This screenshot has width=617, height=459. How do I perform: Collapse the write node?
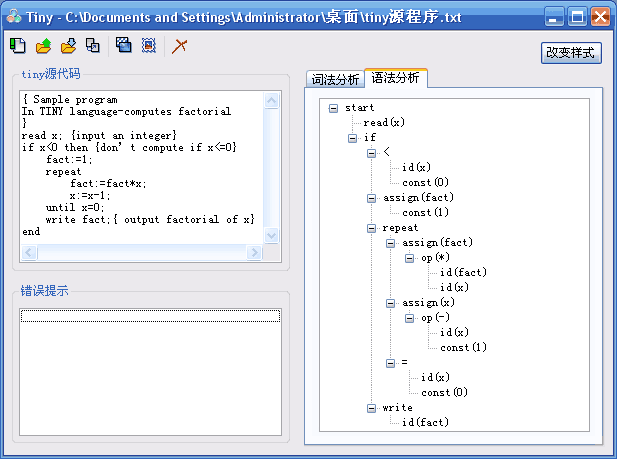click(x=372, y=408)
